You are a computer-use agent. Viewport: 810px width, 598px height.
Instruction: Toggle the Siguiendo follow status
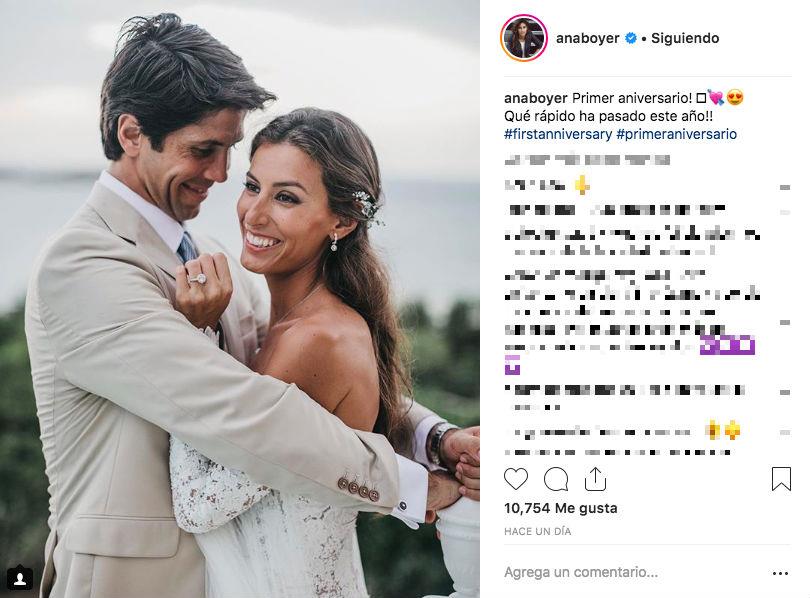click(x=685, y=38)
